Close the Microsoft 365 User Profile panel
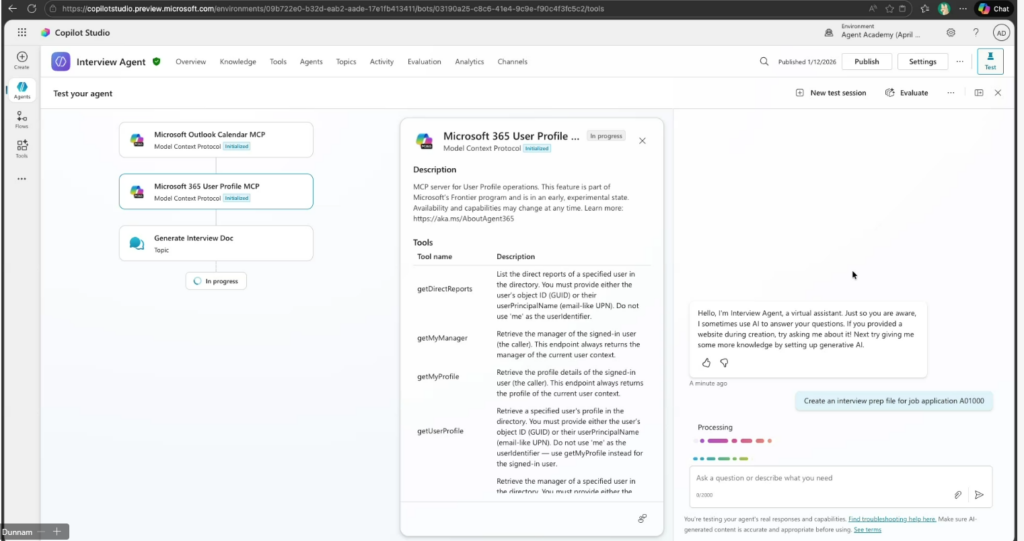Screen dimensions: 1024x541 pos(642,141)
